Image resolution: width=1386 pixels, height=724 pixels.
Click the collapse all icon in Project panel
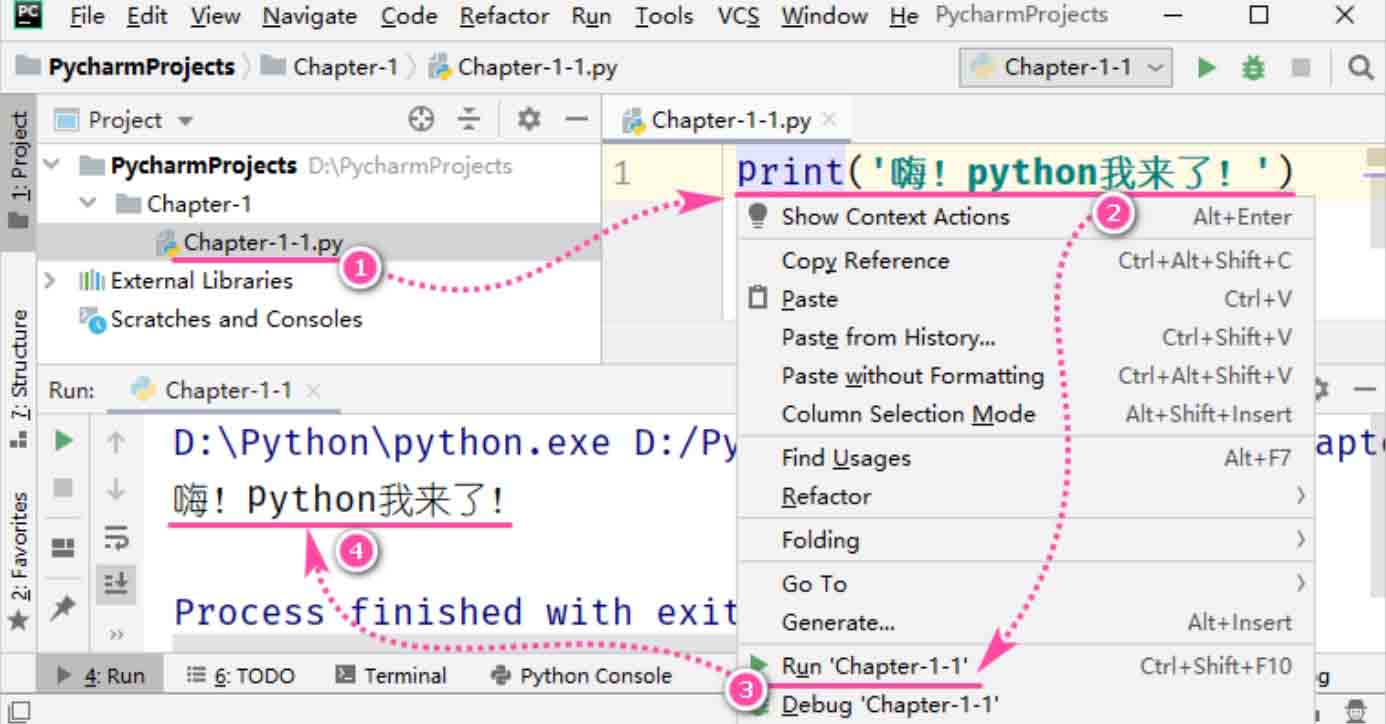pos(469,120)
